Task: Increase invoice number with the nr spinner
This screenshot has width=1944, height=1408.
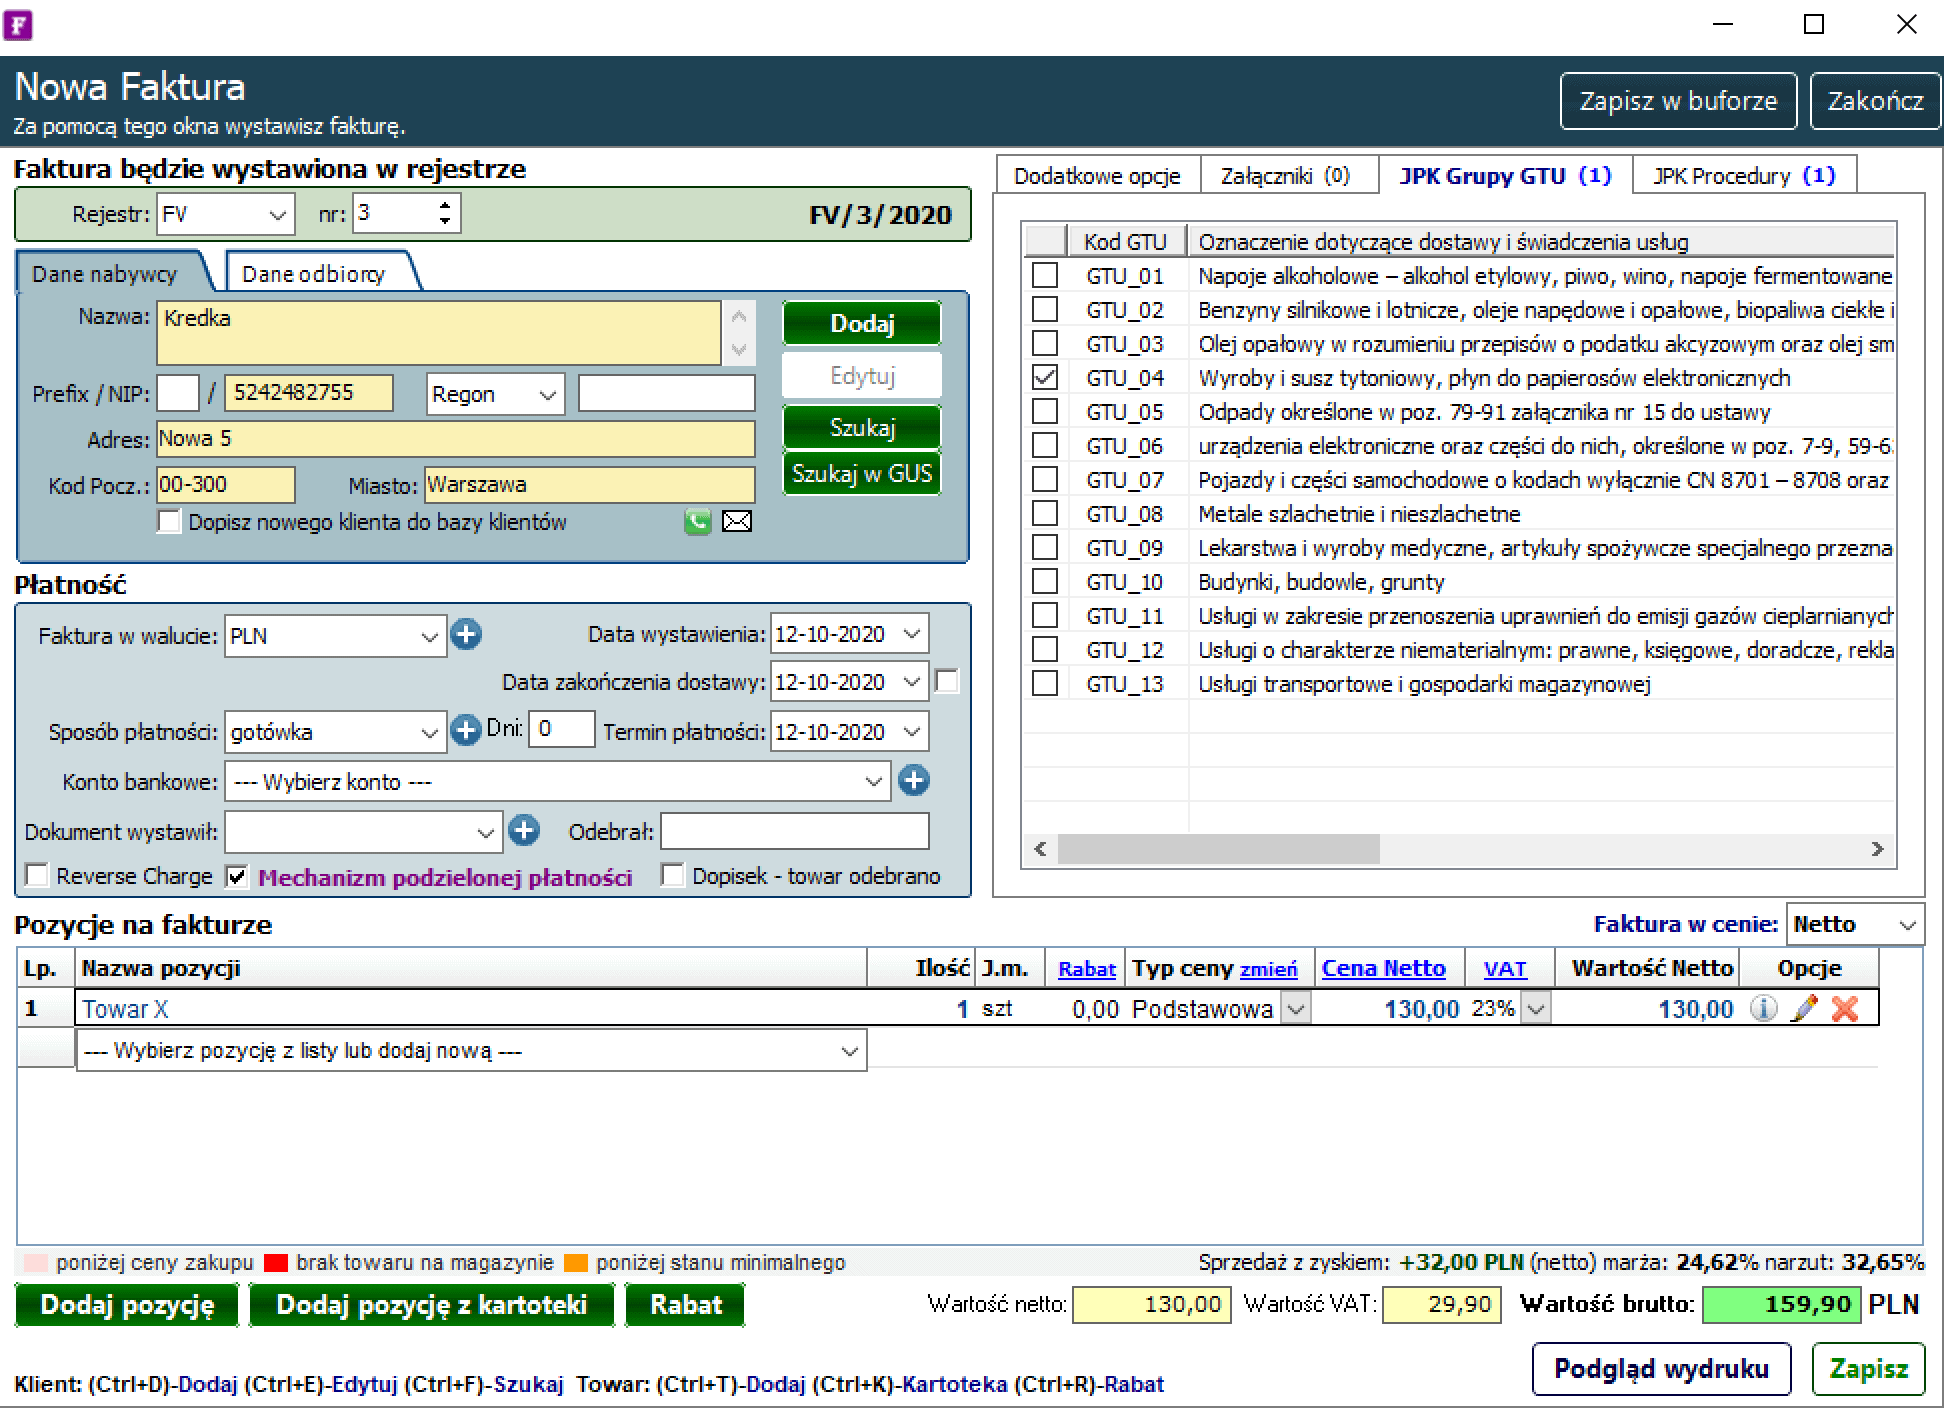Action: click(445, 205)
